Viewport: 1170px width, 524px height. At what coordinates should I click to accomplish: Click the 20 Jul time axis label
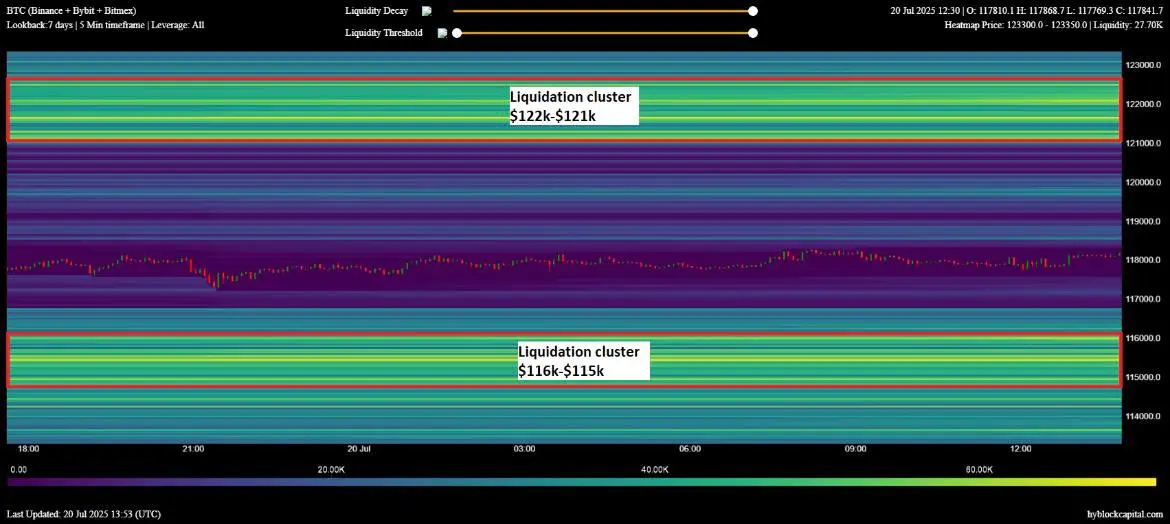click(359, 449)
